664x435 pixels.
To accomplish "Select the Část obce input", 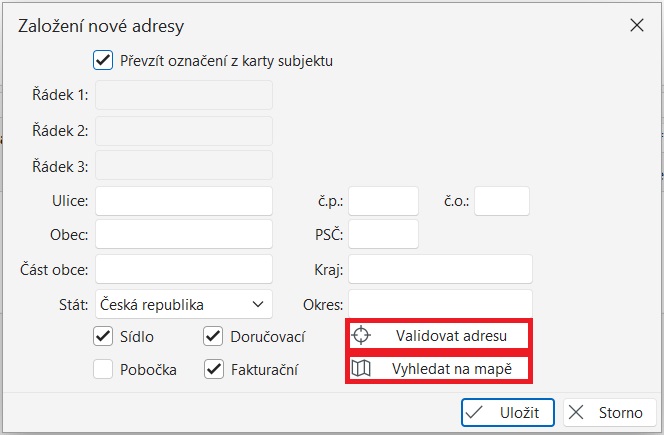I will pyautogui.click(x=184, y=269).
